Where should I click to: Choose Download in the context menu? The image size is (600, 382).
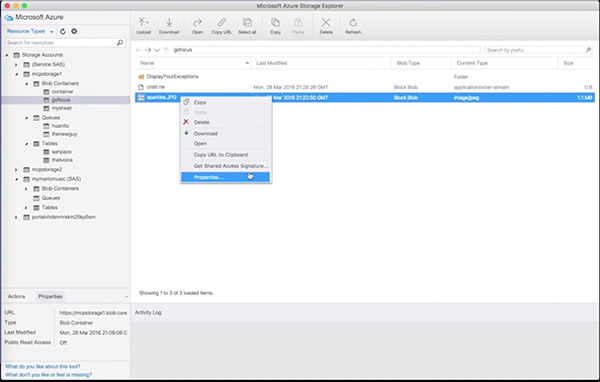click(226, 133)
